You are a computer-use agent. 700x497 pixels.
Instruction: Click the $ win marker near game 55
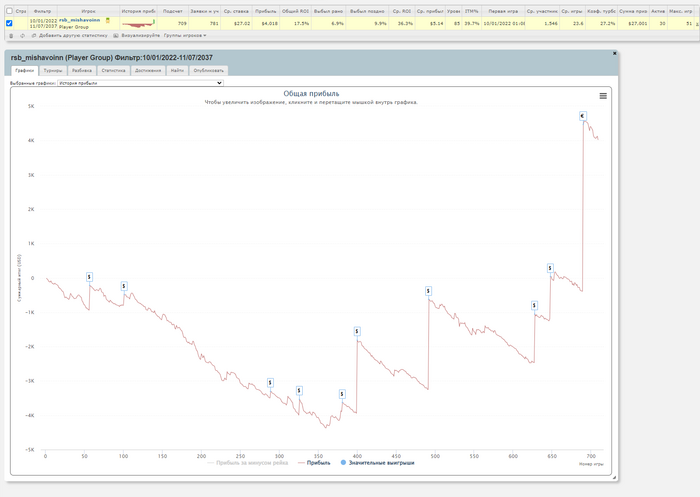pyautogui.click(x=89, y=277)
